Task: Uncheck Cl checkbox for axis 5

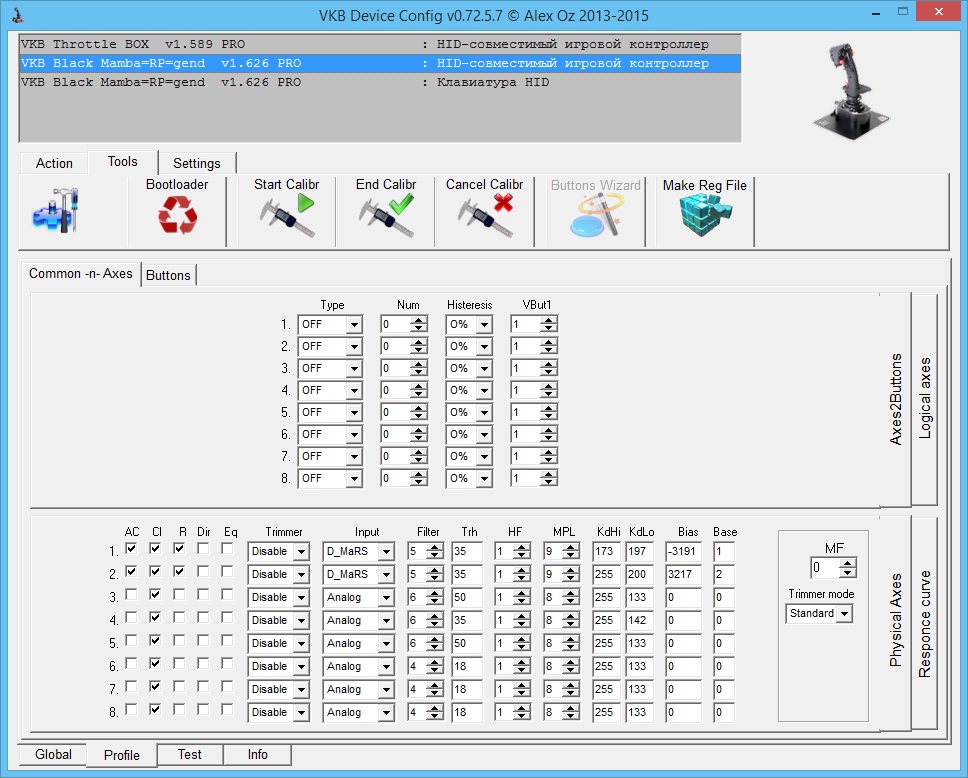Action: (x=155, y=640)
